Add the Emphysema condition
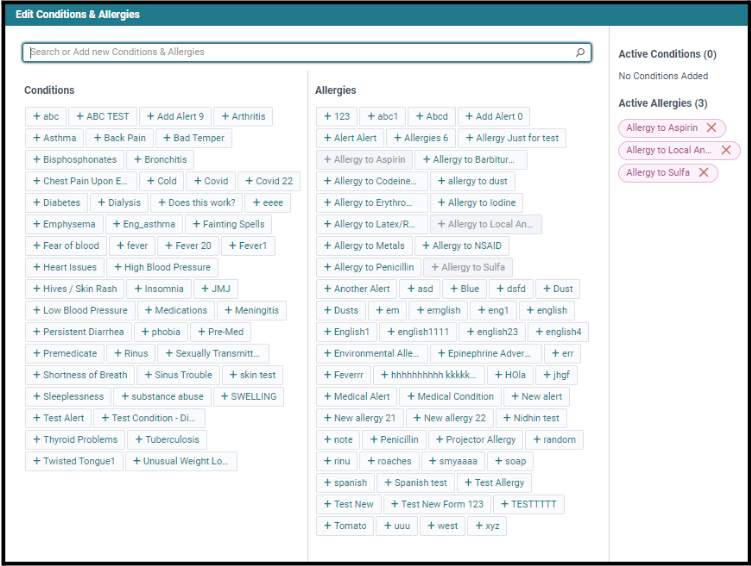This screenshot has height=566, width=751. click(64, 224)
